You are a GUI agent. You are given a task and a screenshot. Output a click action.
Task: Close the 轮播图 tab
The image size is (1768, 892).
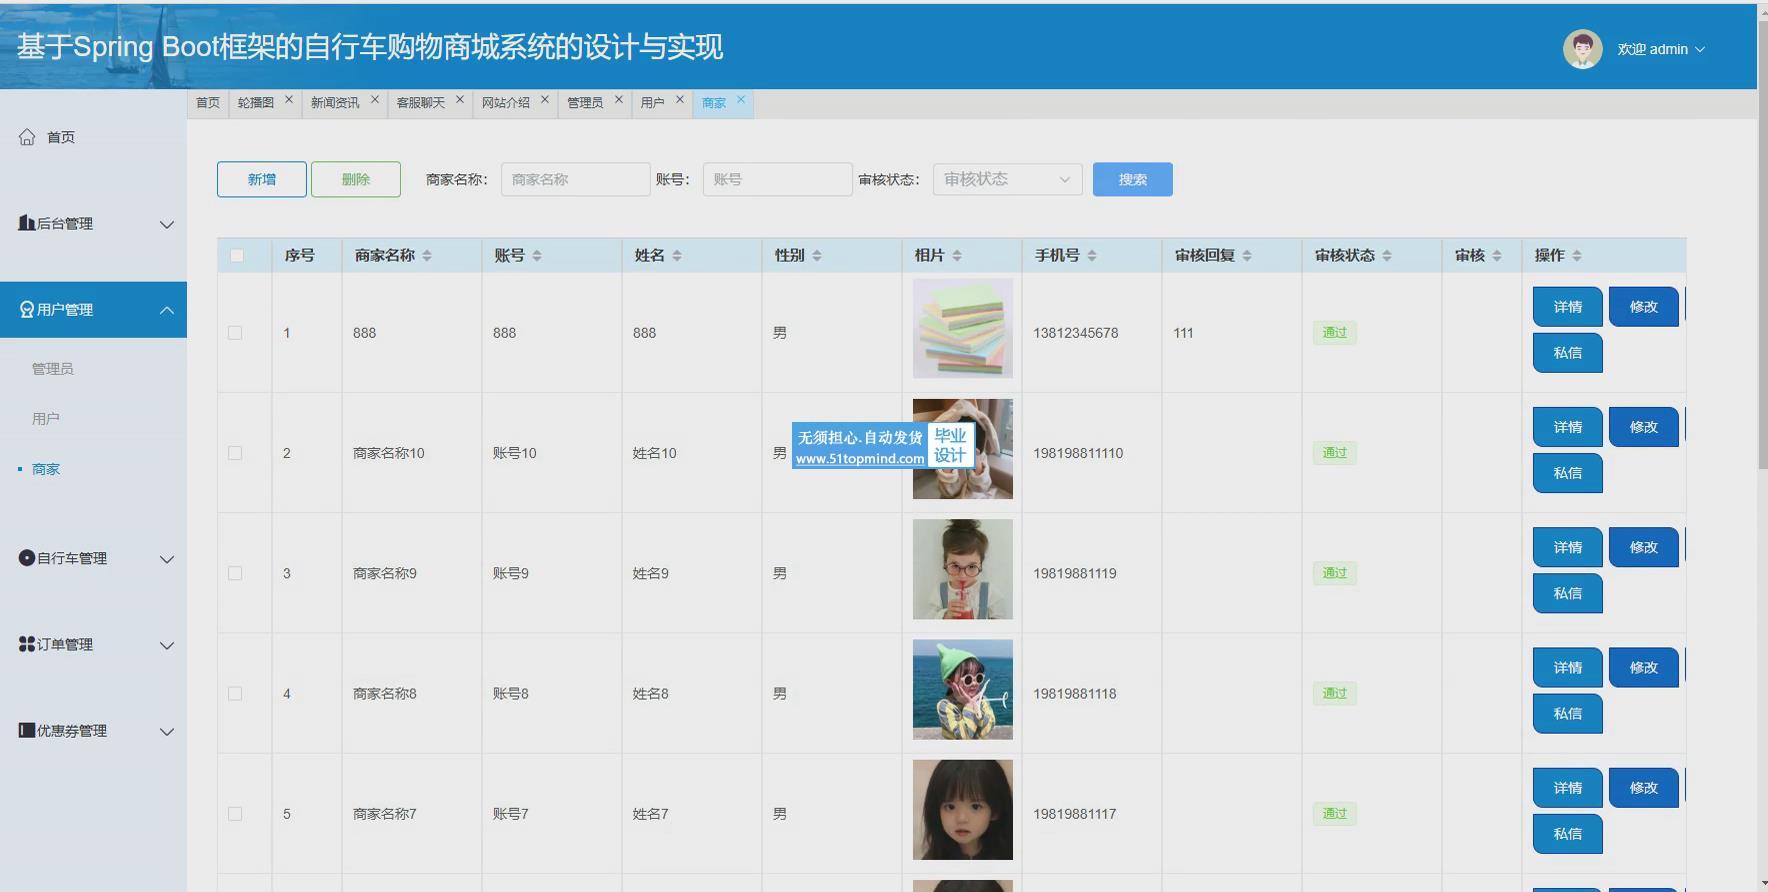[289, 100]
